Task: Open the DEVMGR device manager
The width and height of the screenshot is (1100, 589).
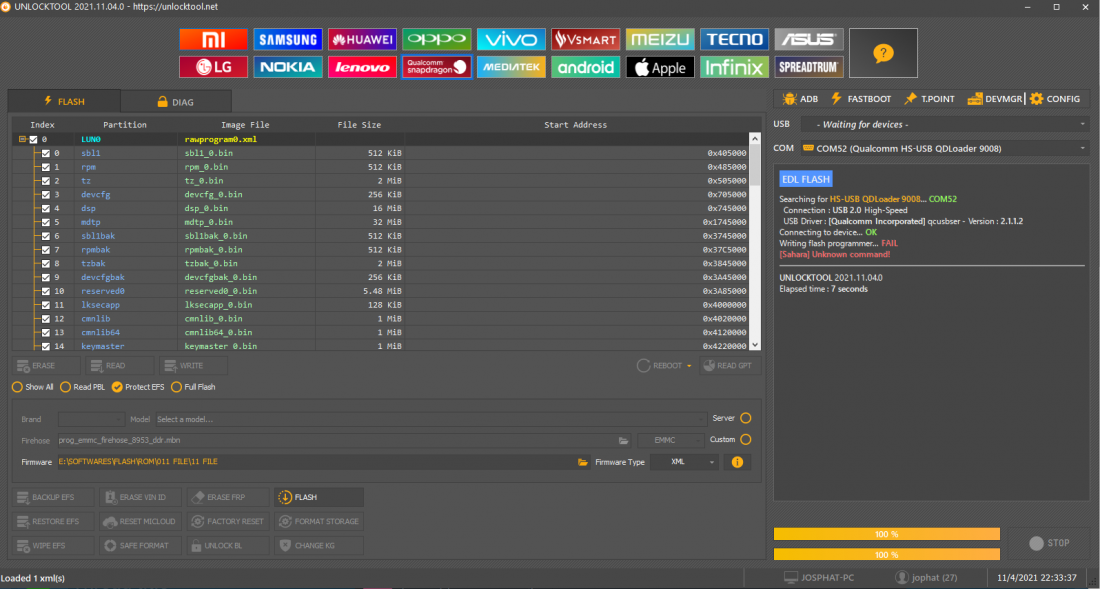Action: pos(994,99)
